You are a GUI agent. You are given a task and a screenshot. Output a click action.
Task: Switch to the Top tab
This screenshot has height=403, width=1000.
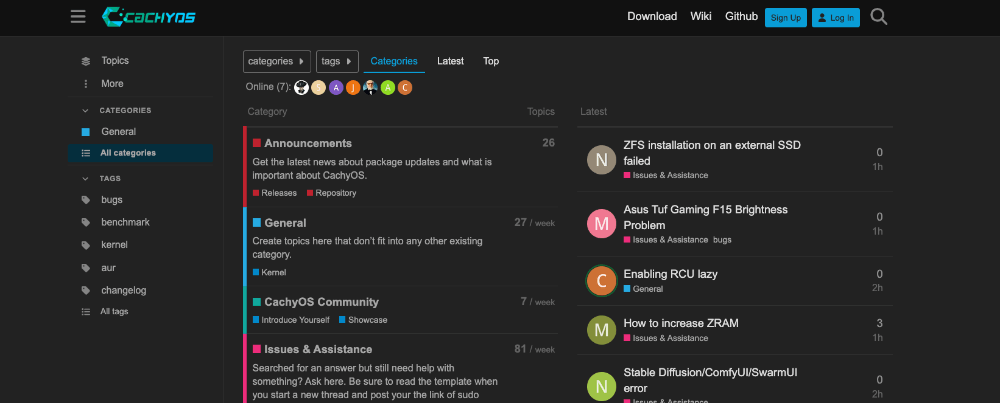pos(491,61)
